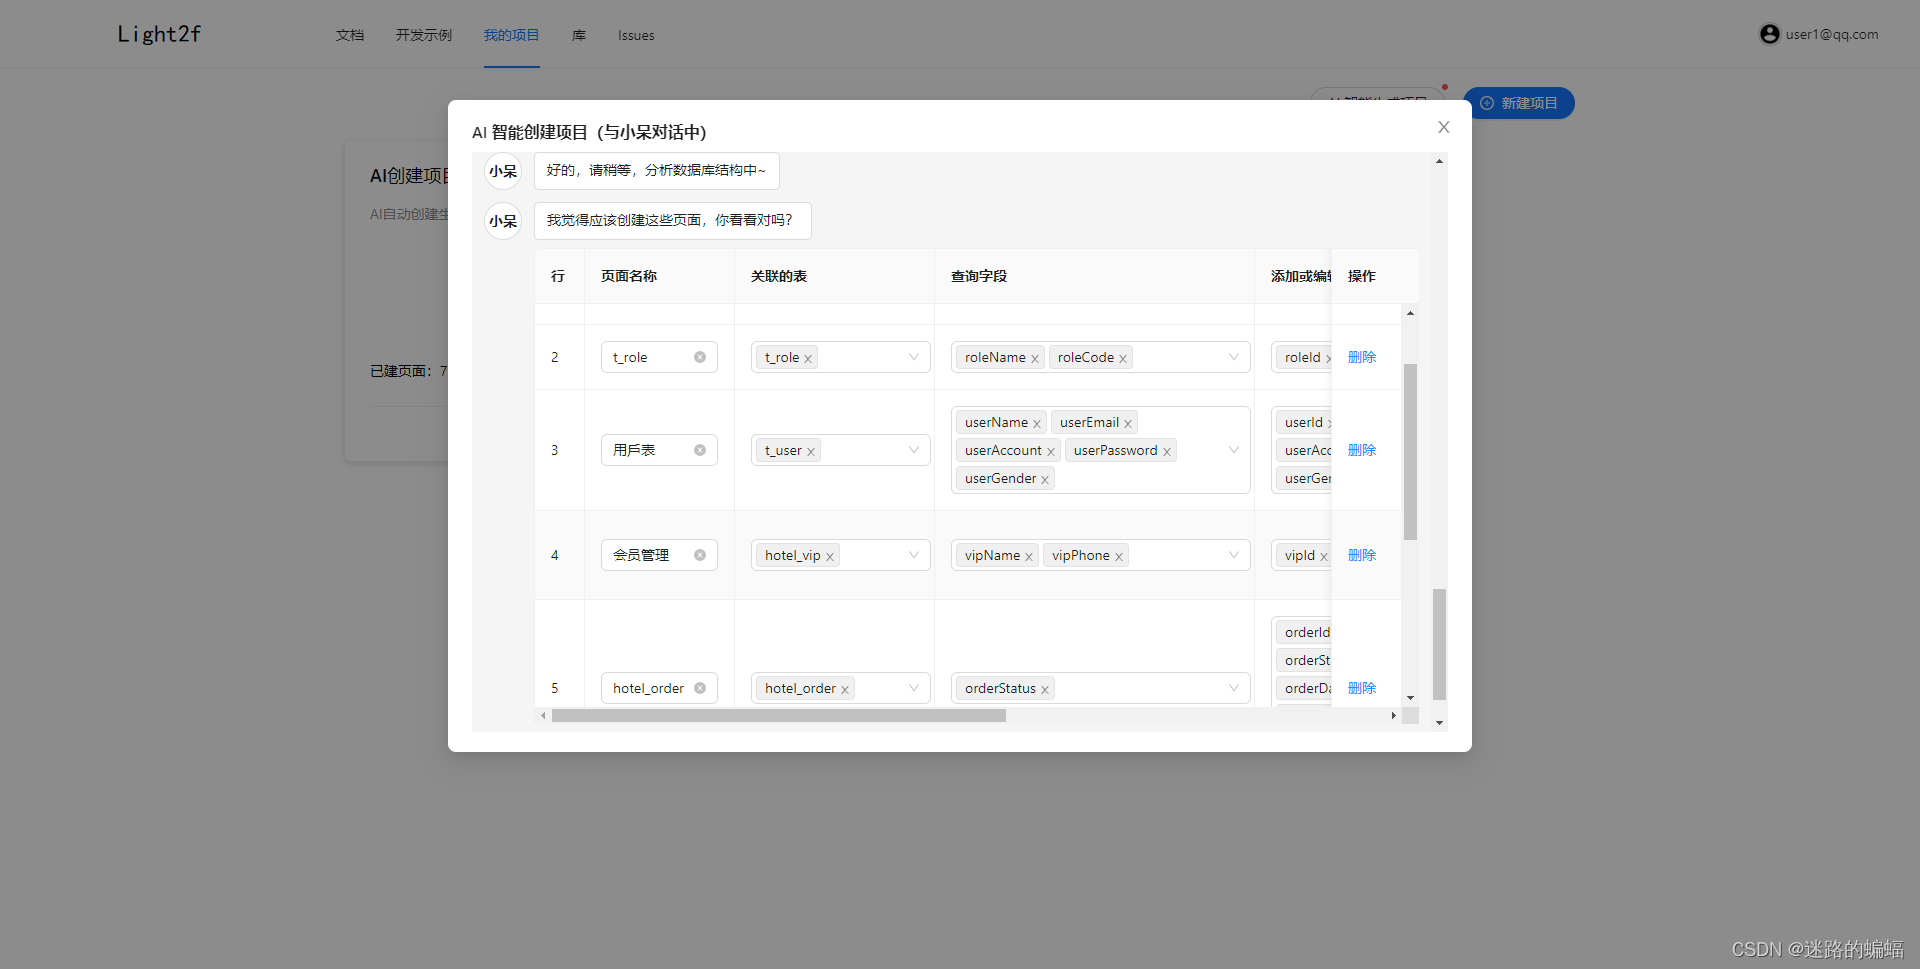Click the 页面名称 column header
1920x969 pixels.
[629, 276]
